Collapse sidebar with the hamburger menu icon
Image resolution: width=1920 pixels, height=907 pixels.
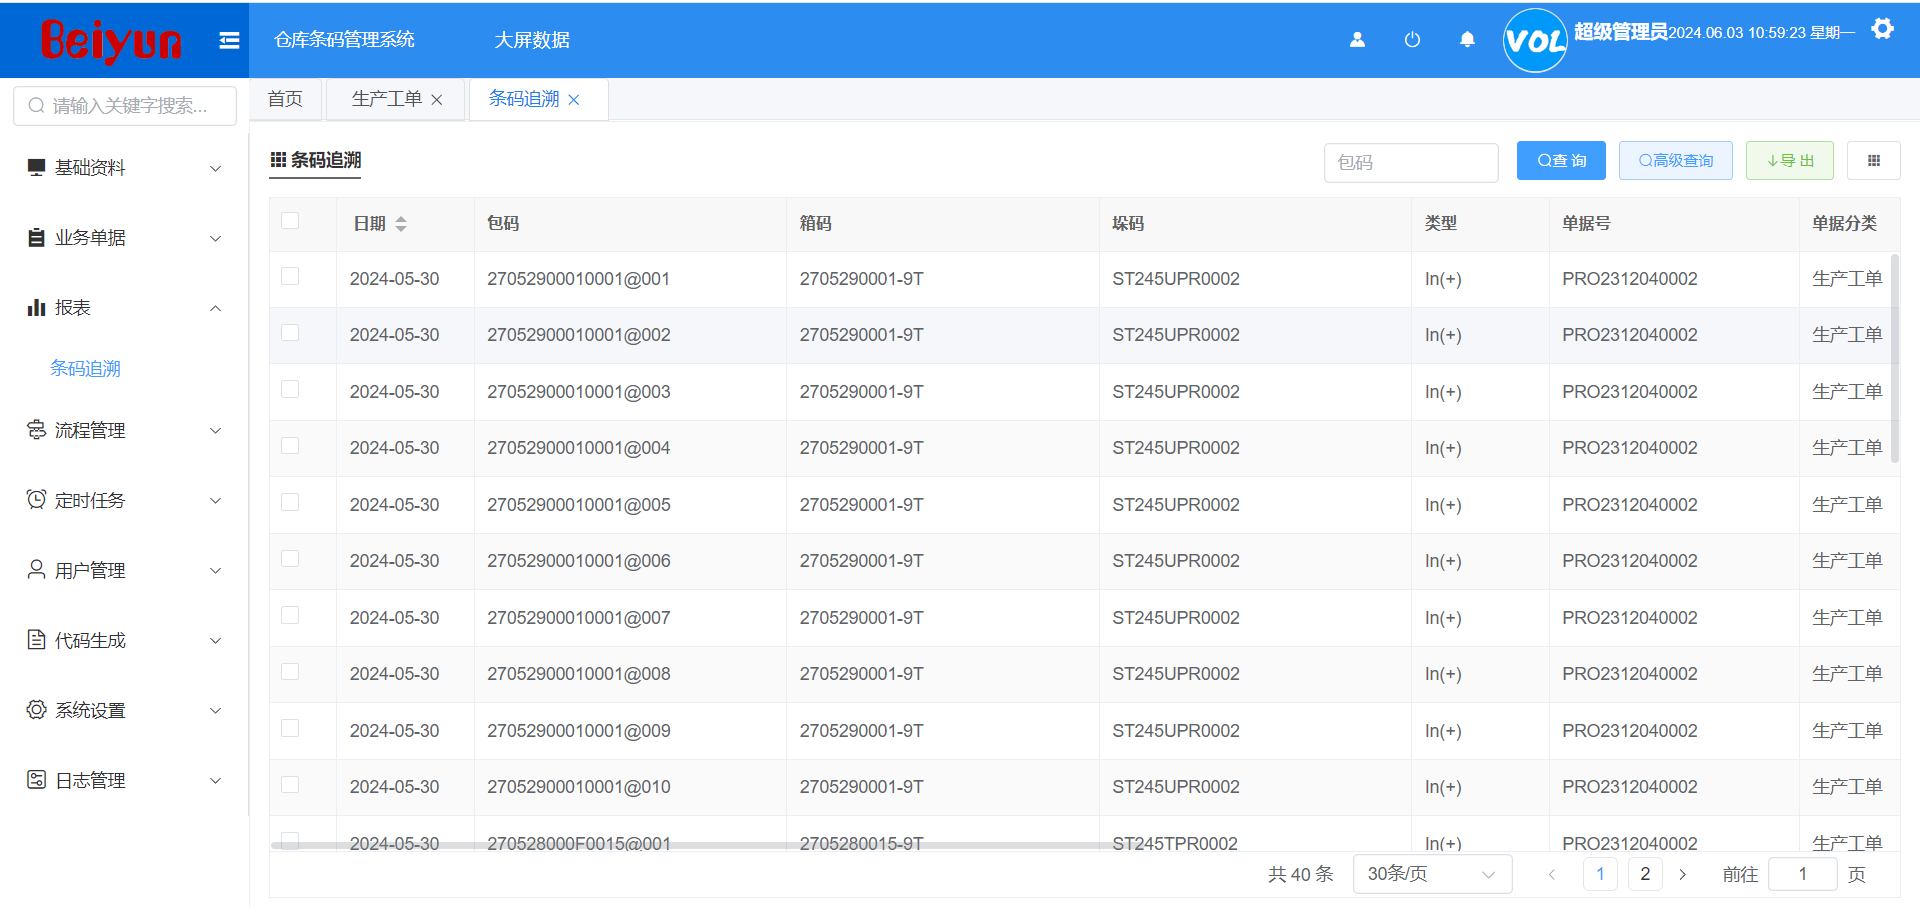(229, 40)
